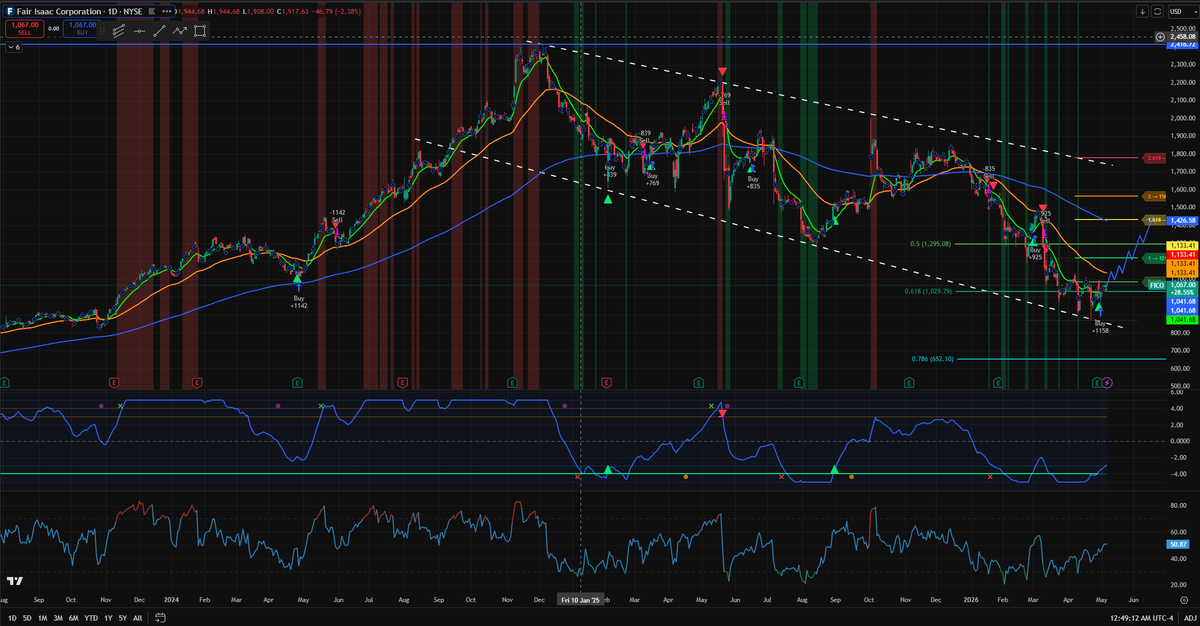This screenshot has height=626, width=1200.
Task: Select the path polyline drawing tool
Action: pos(180,31)
